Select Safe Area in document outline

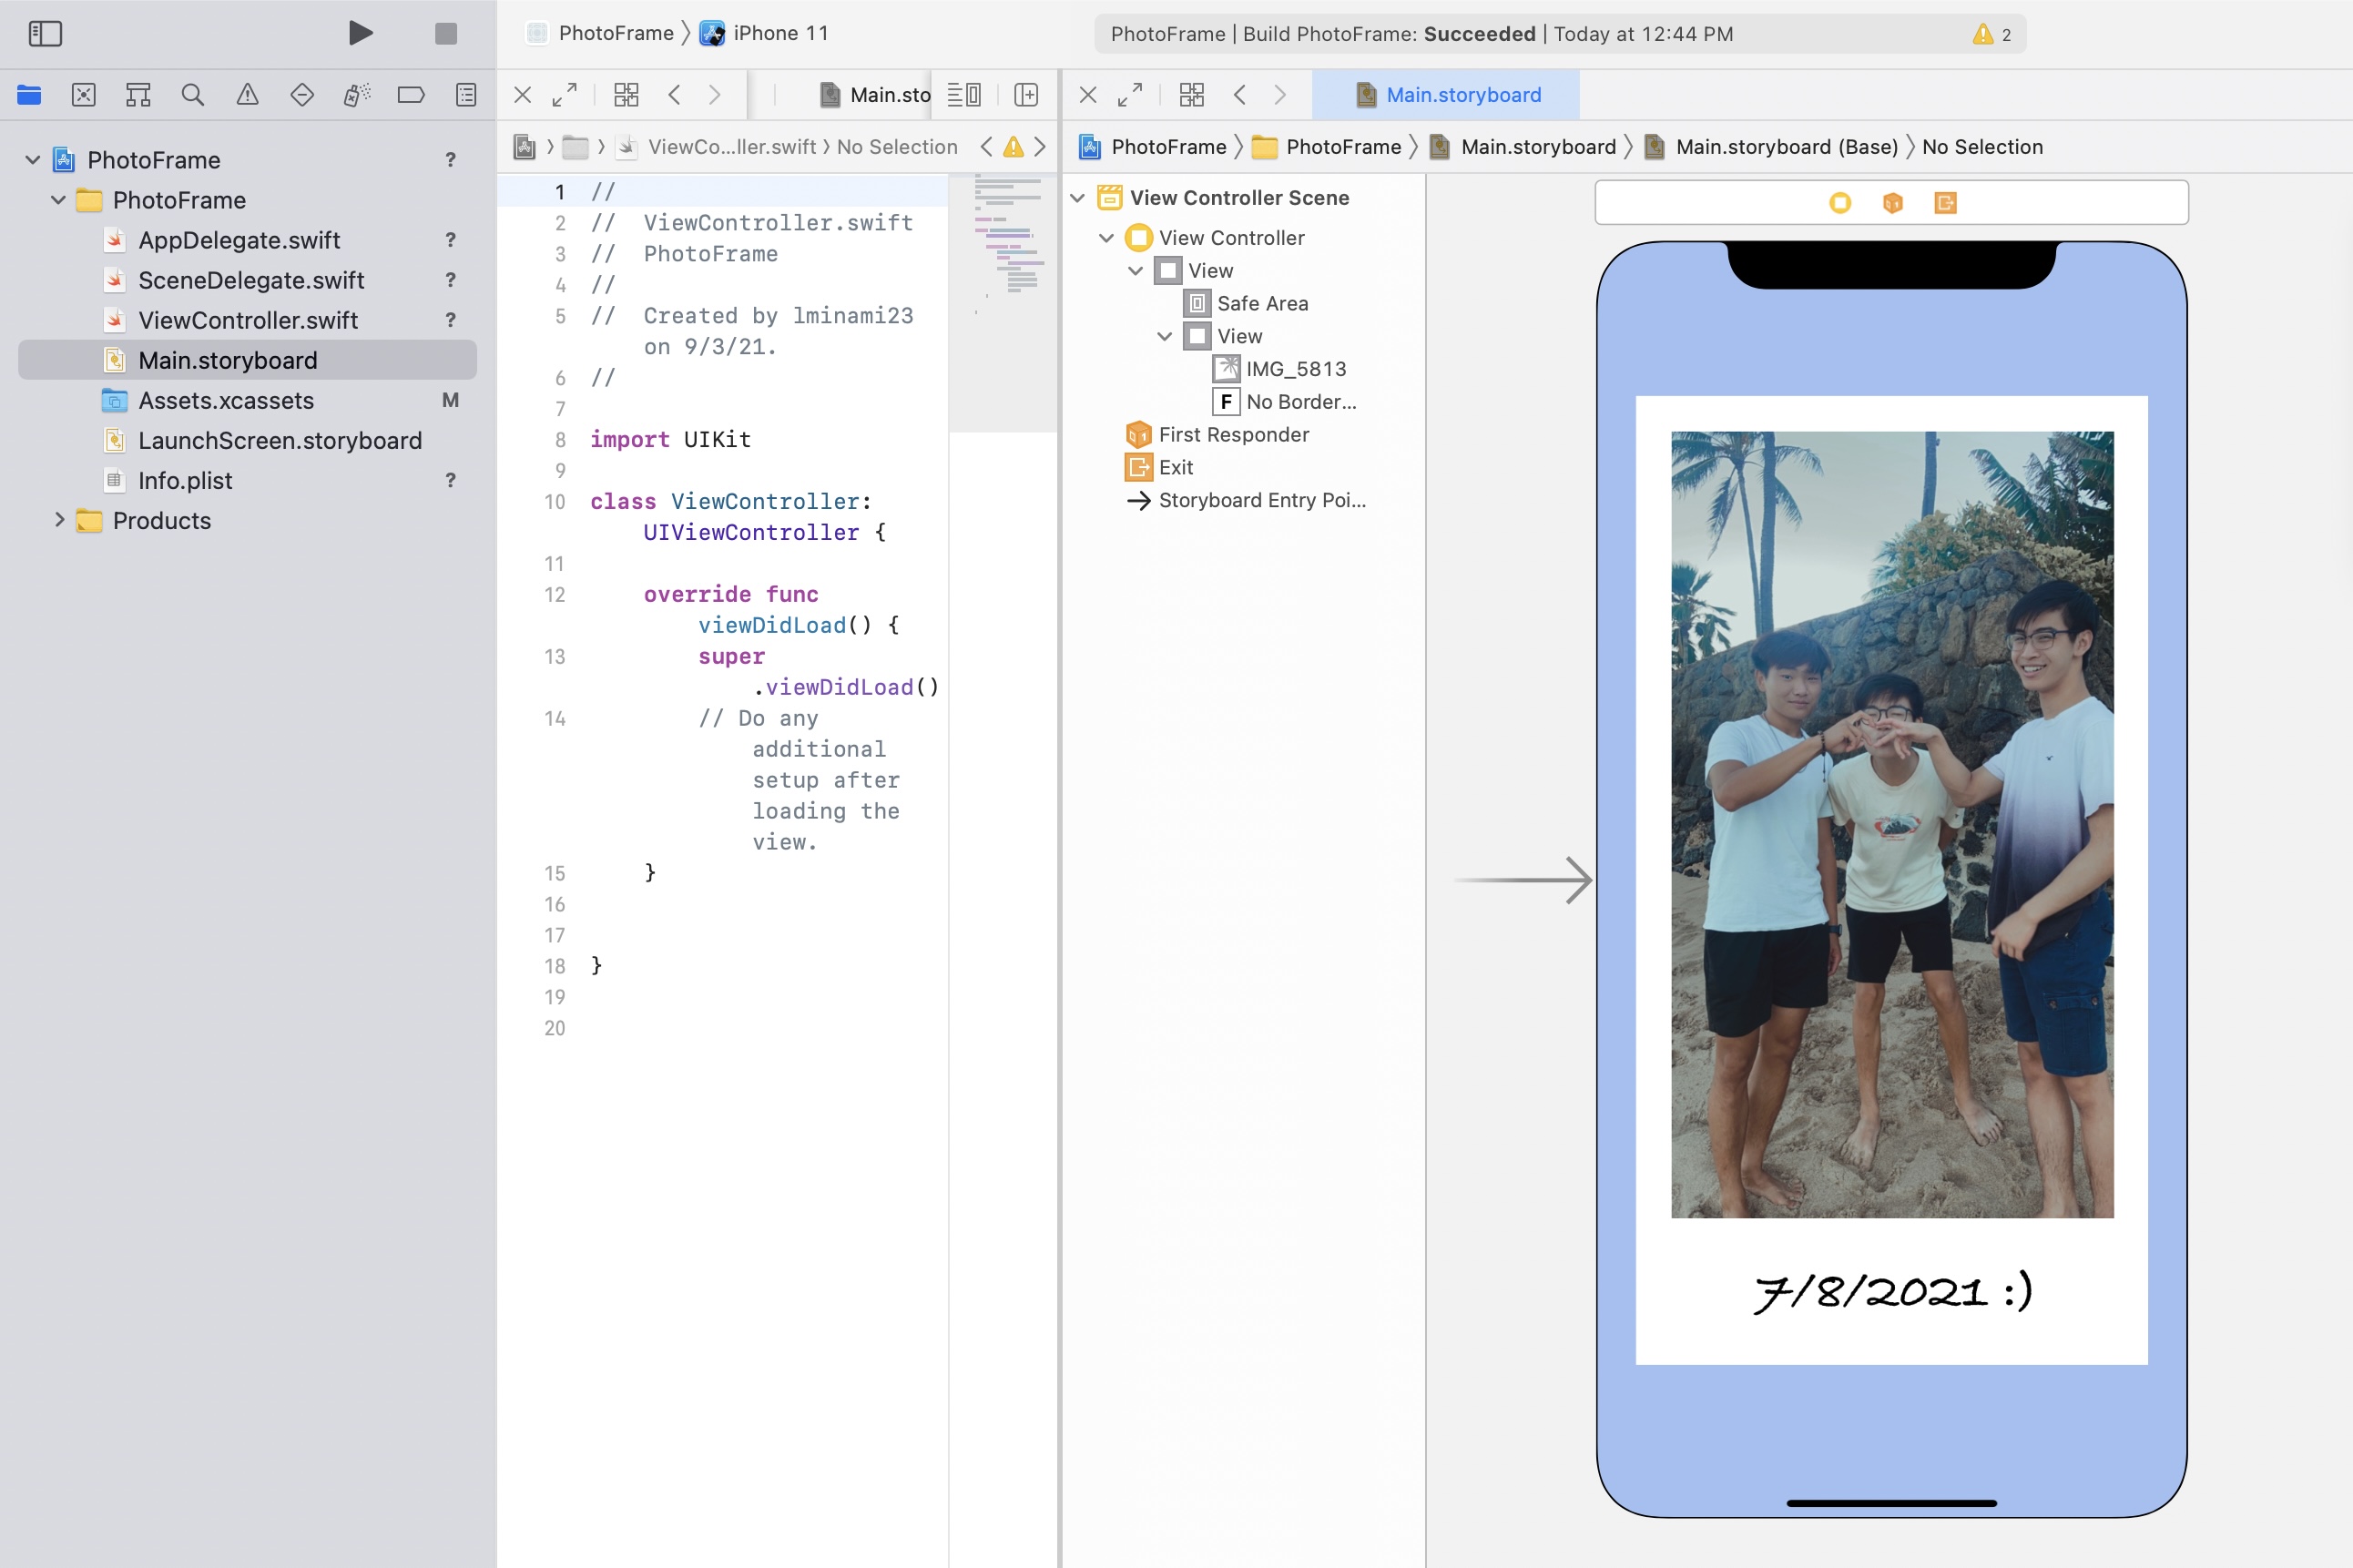pyautogui.click(x=1246, y=303)
